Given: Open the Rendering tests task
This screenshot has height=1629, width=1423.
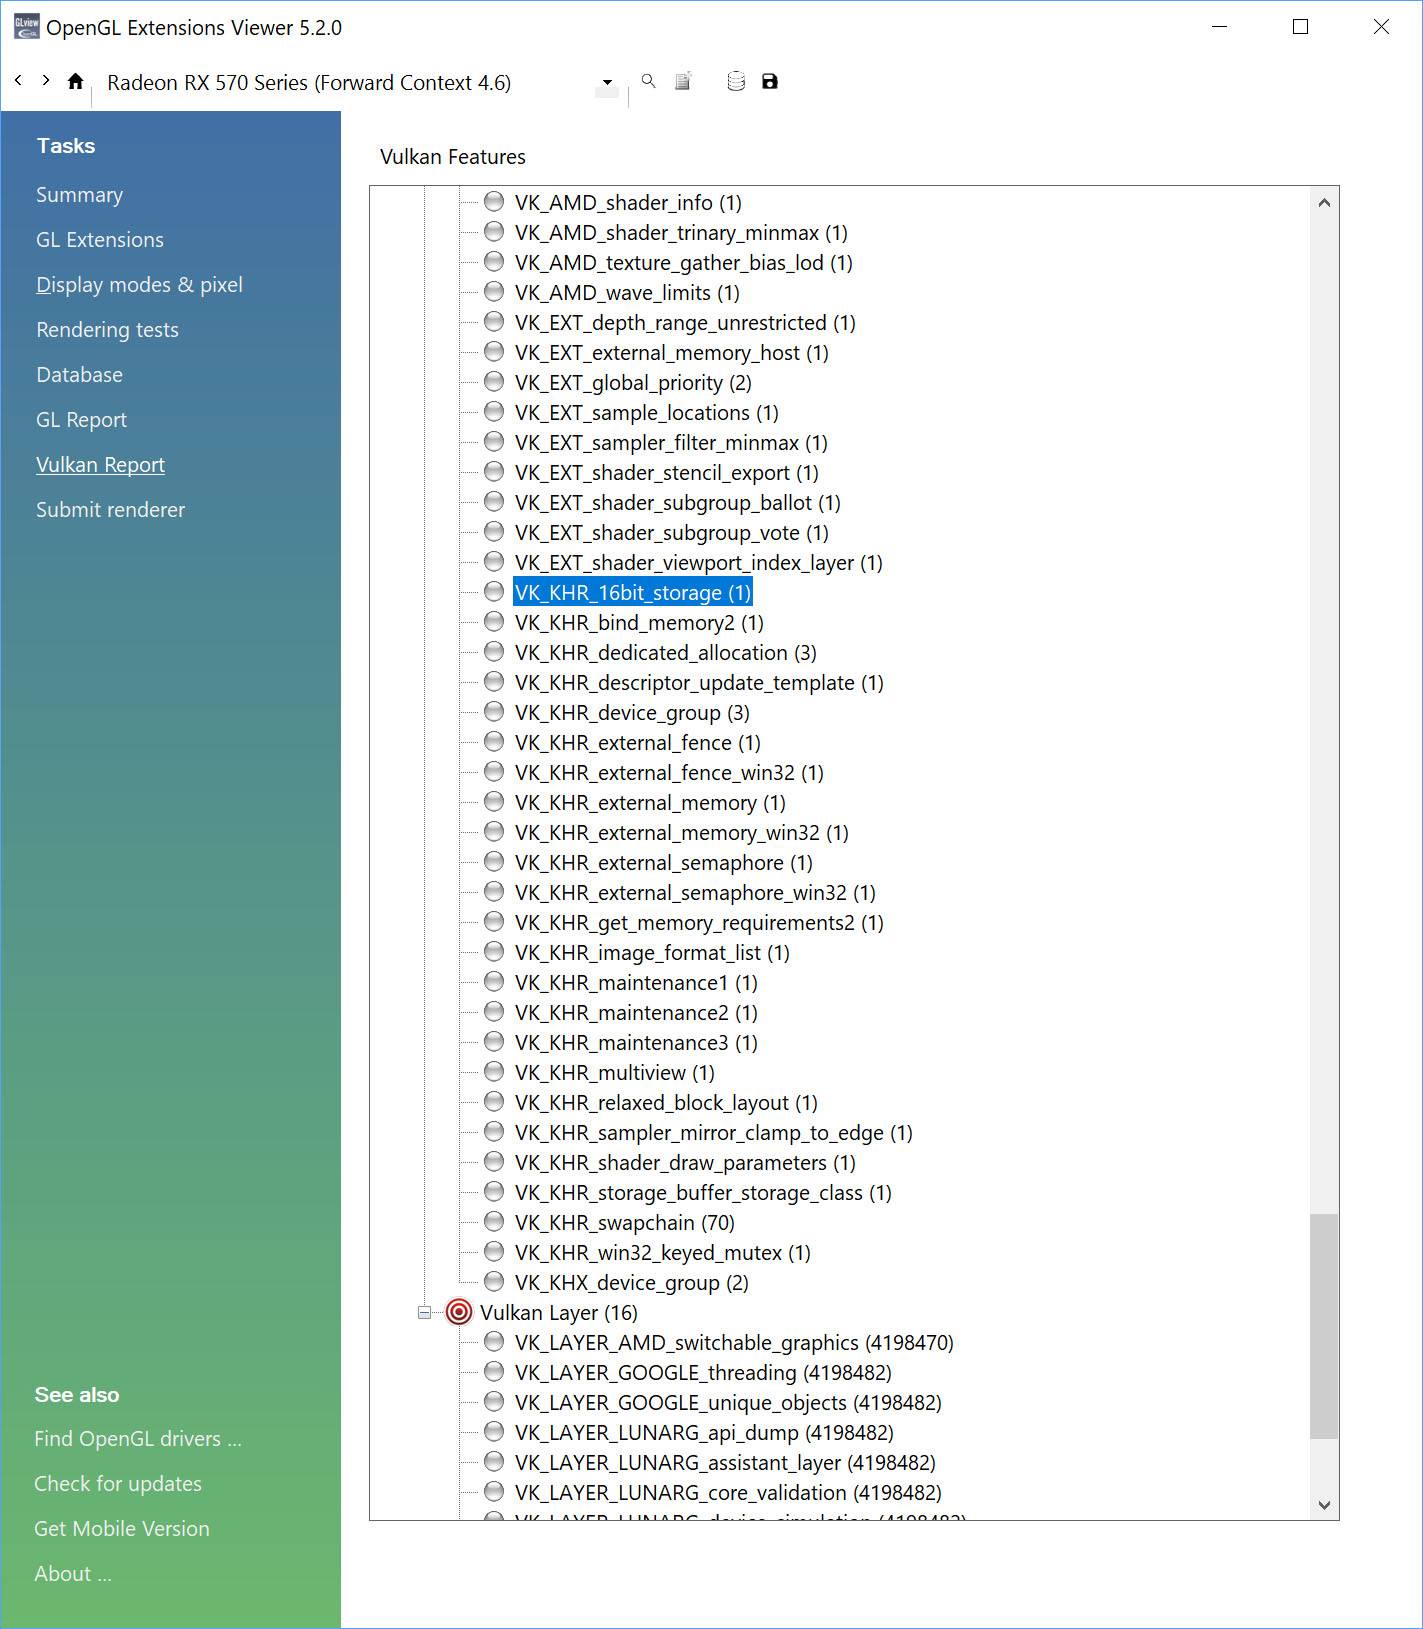Looking at the screenshot, I should pyautogui.click(x=107, y=329).
